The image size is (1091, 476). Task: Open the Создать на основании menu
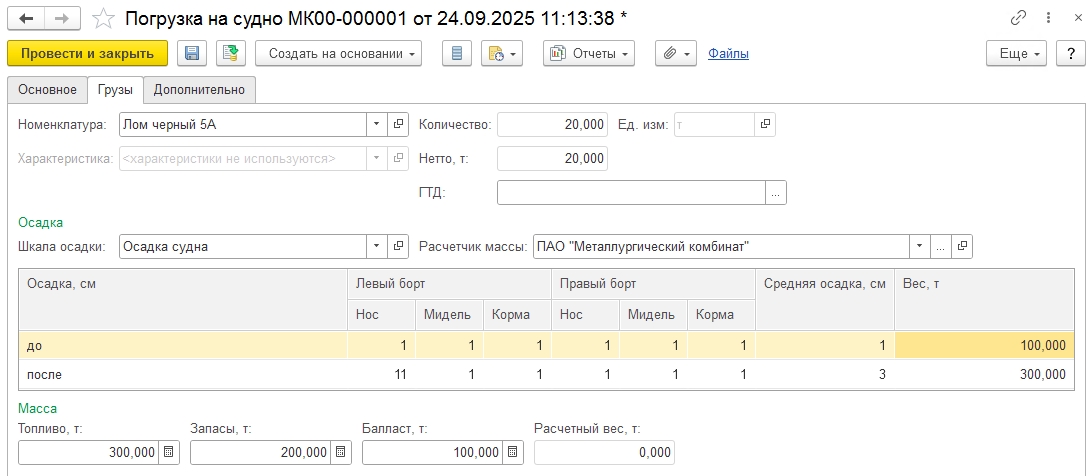(338, 53)
